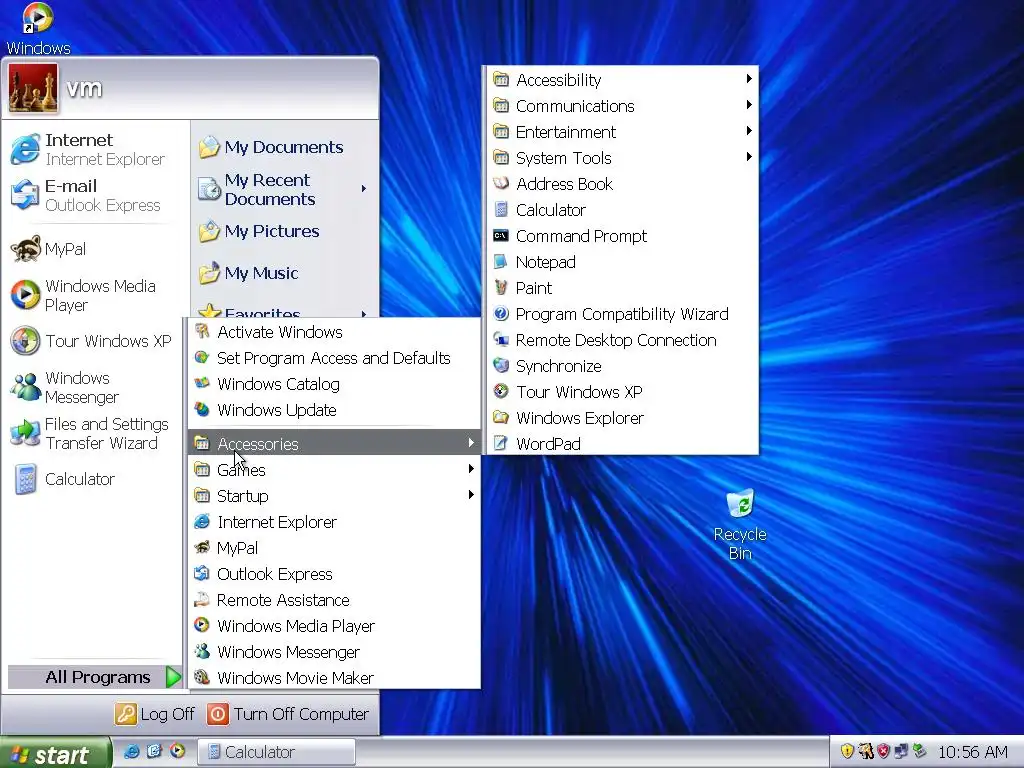Launch MyPal from the recent programs list
The image size is (1024, 768).
(x=95, y=249)
